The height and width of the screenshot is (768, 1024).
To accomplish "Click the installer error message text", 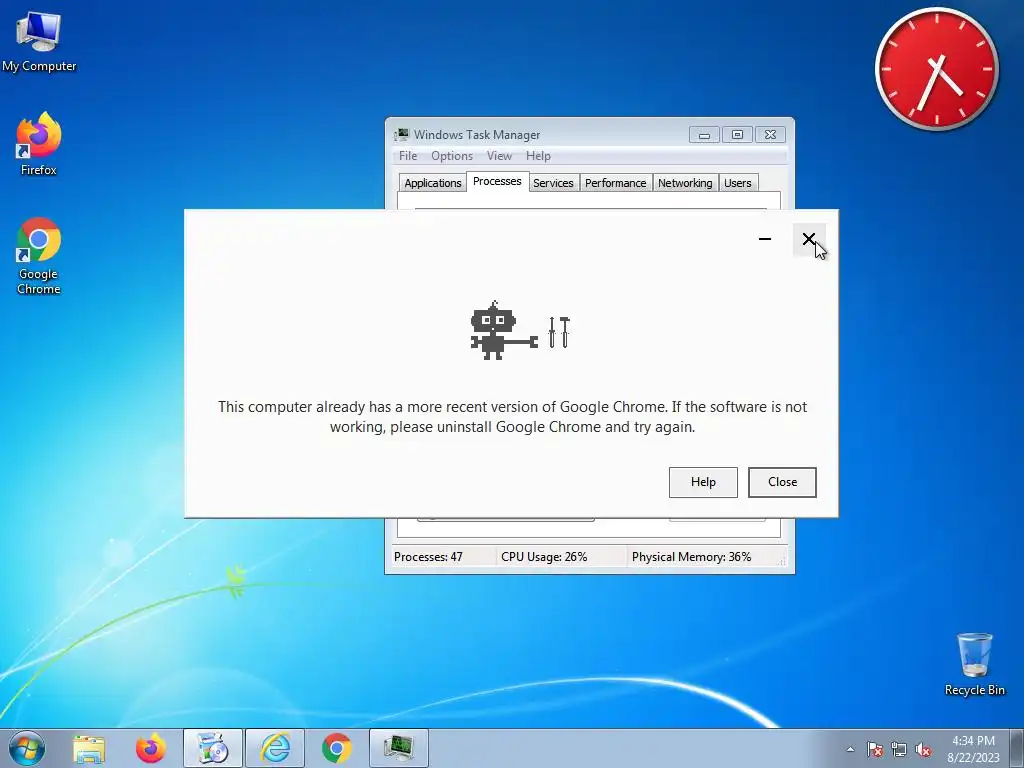I will tap(513, 417).
